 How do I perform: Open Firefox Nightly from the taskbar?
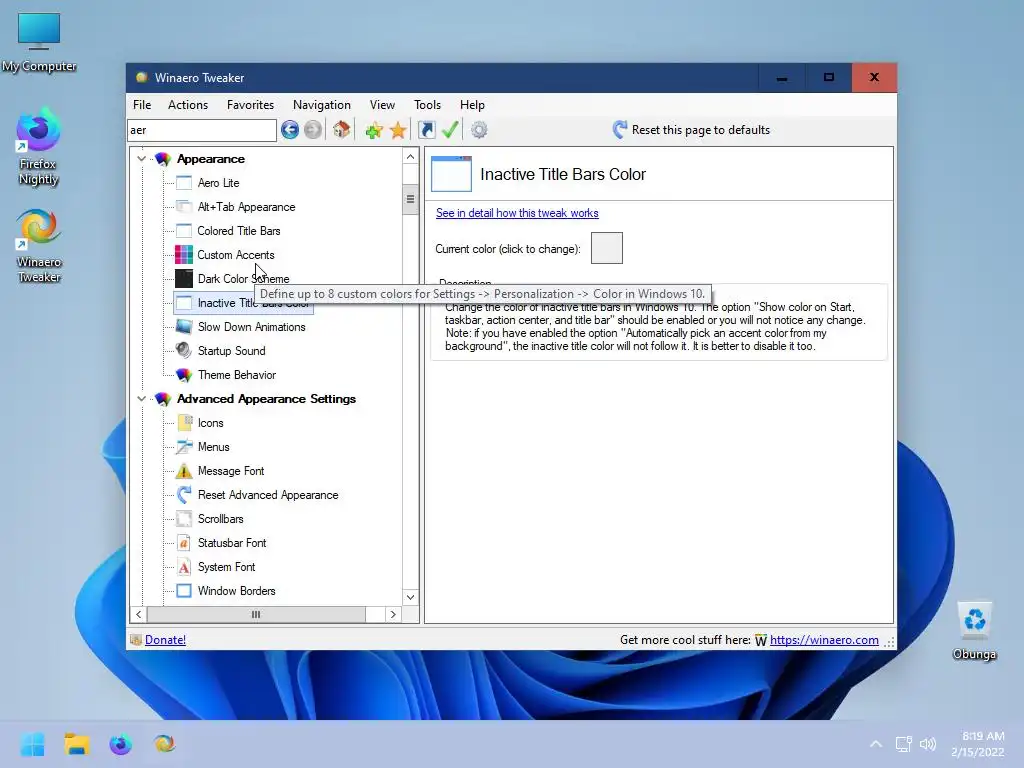pyautogui.click(x=120, y=744)
